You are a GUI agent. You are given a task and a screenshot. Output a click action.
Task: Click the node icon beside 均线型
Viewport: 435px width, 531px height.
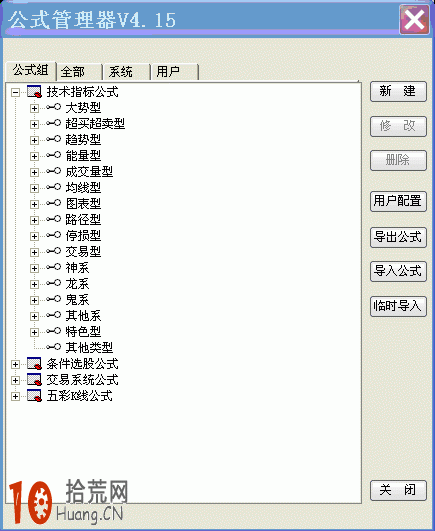(53, 187)
